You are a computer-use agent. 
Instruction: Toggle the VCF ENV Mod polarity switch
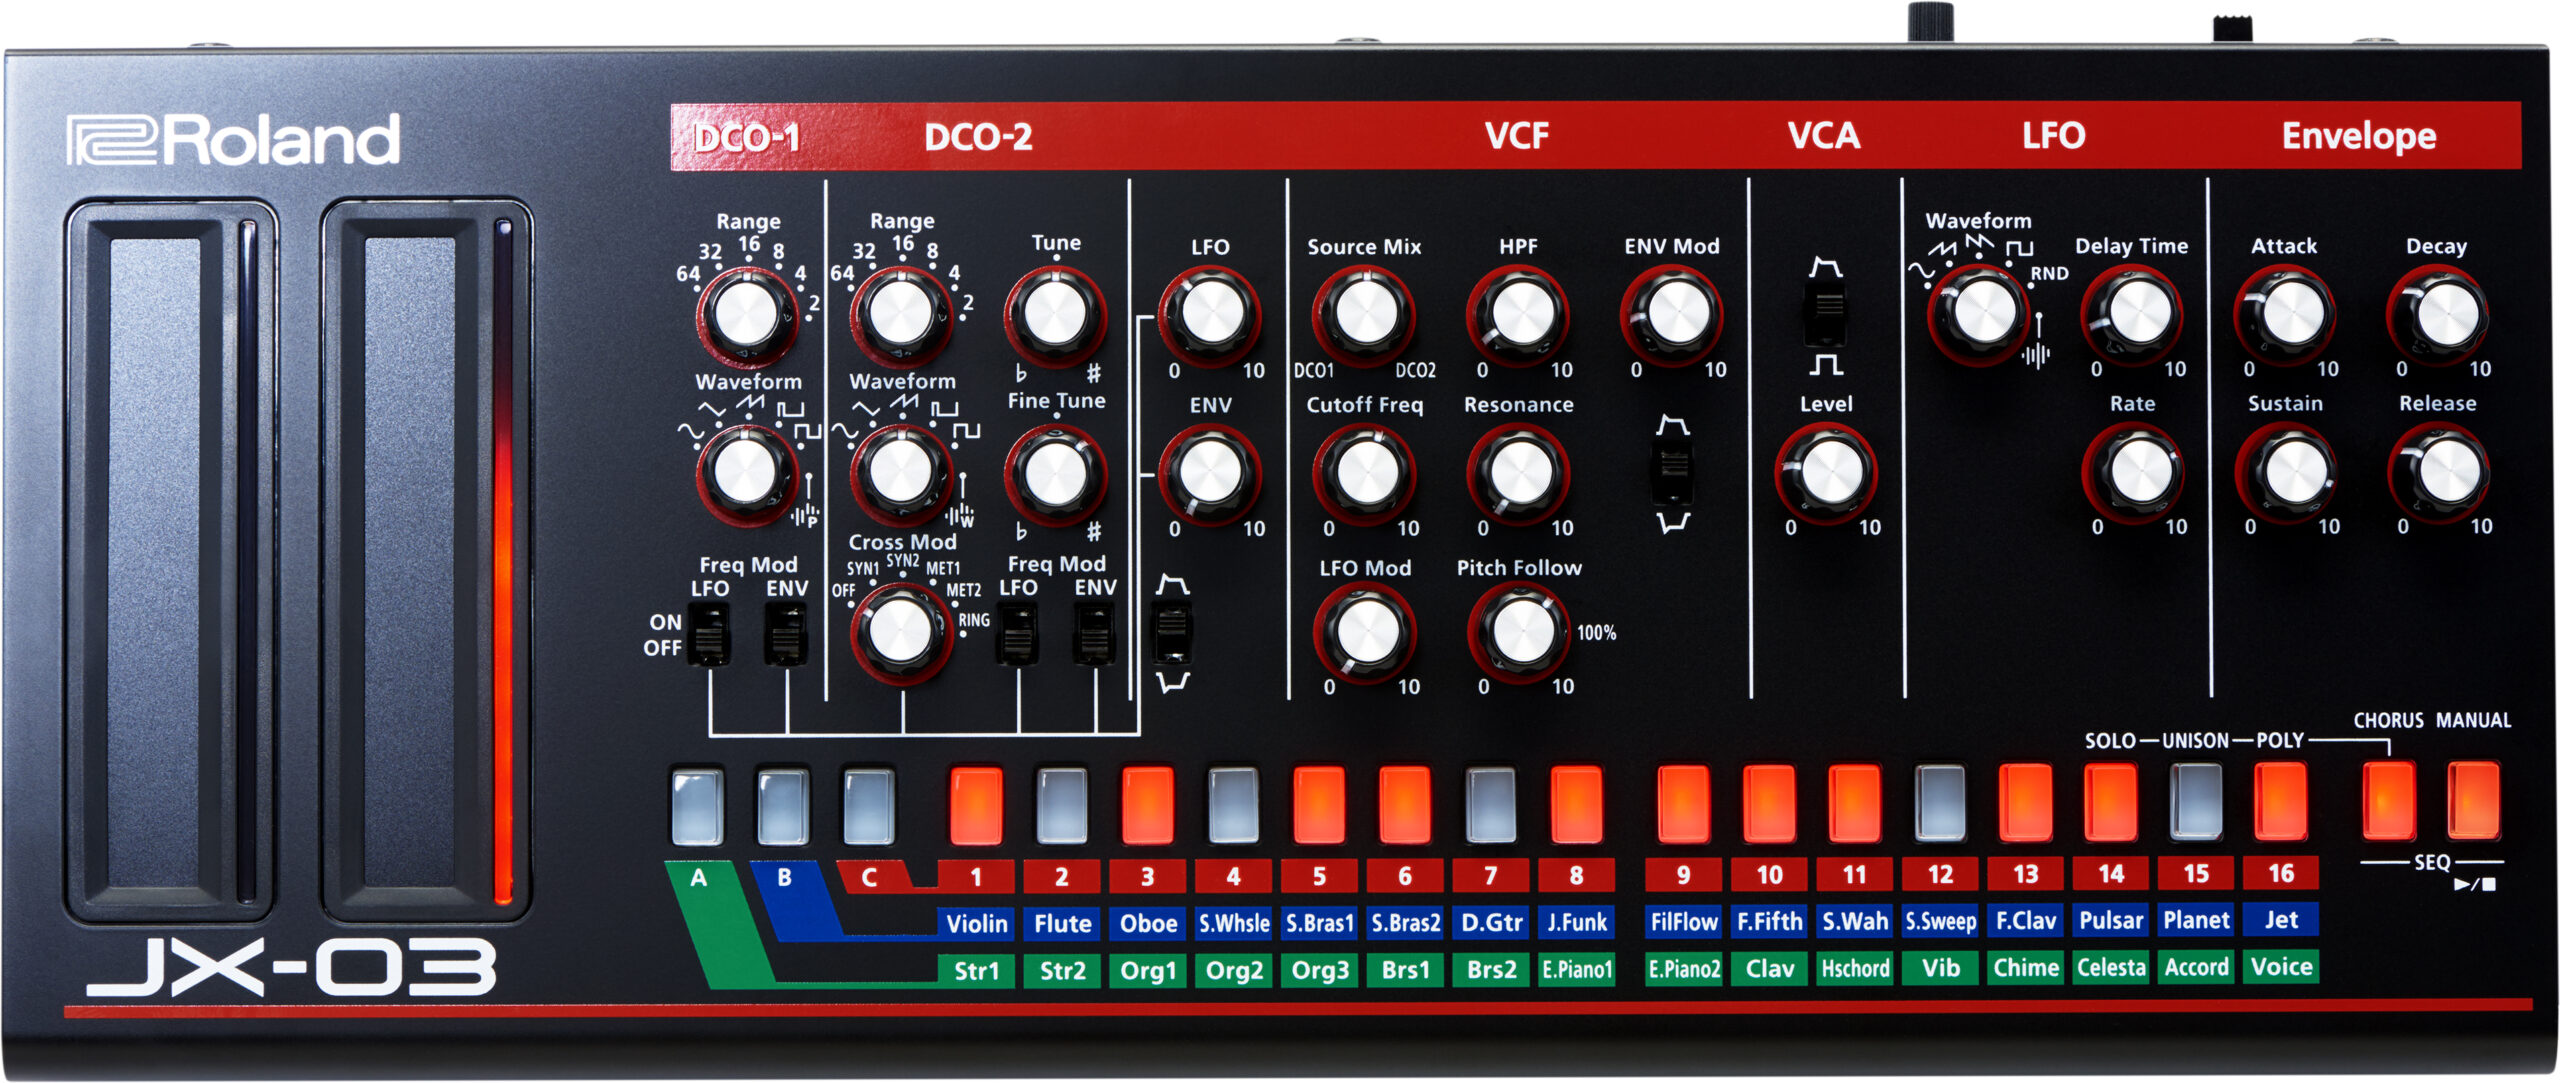(x=1672, y=474)
